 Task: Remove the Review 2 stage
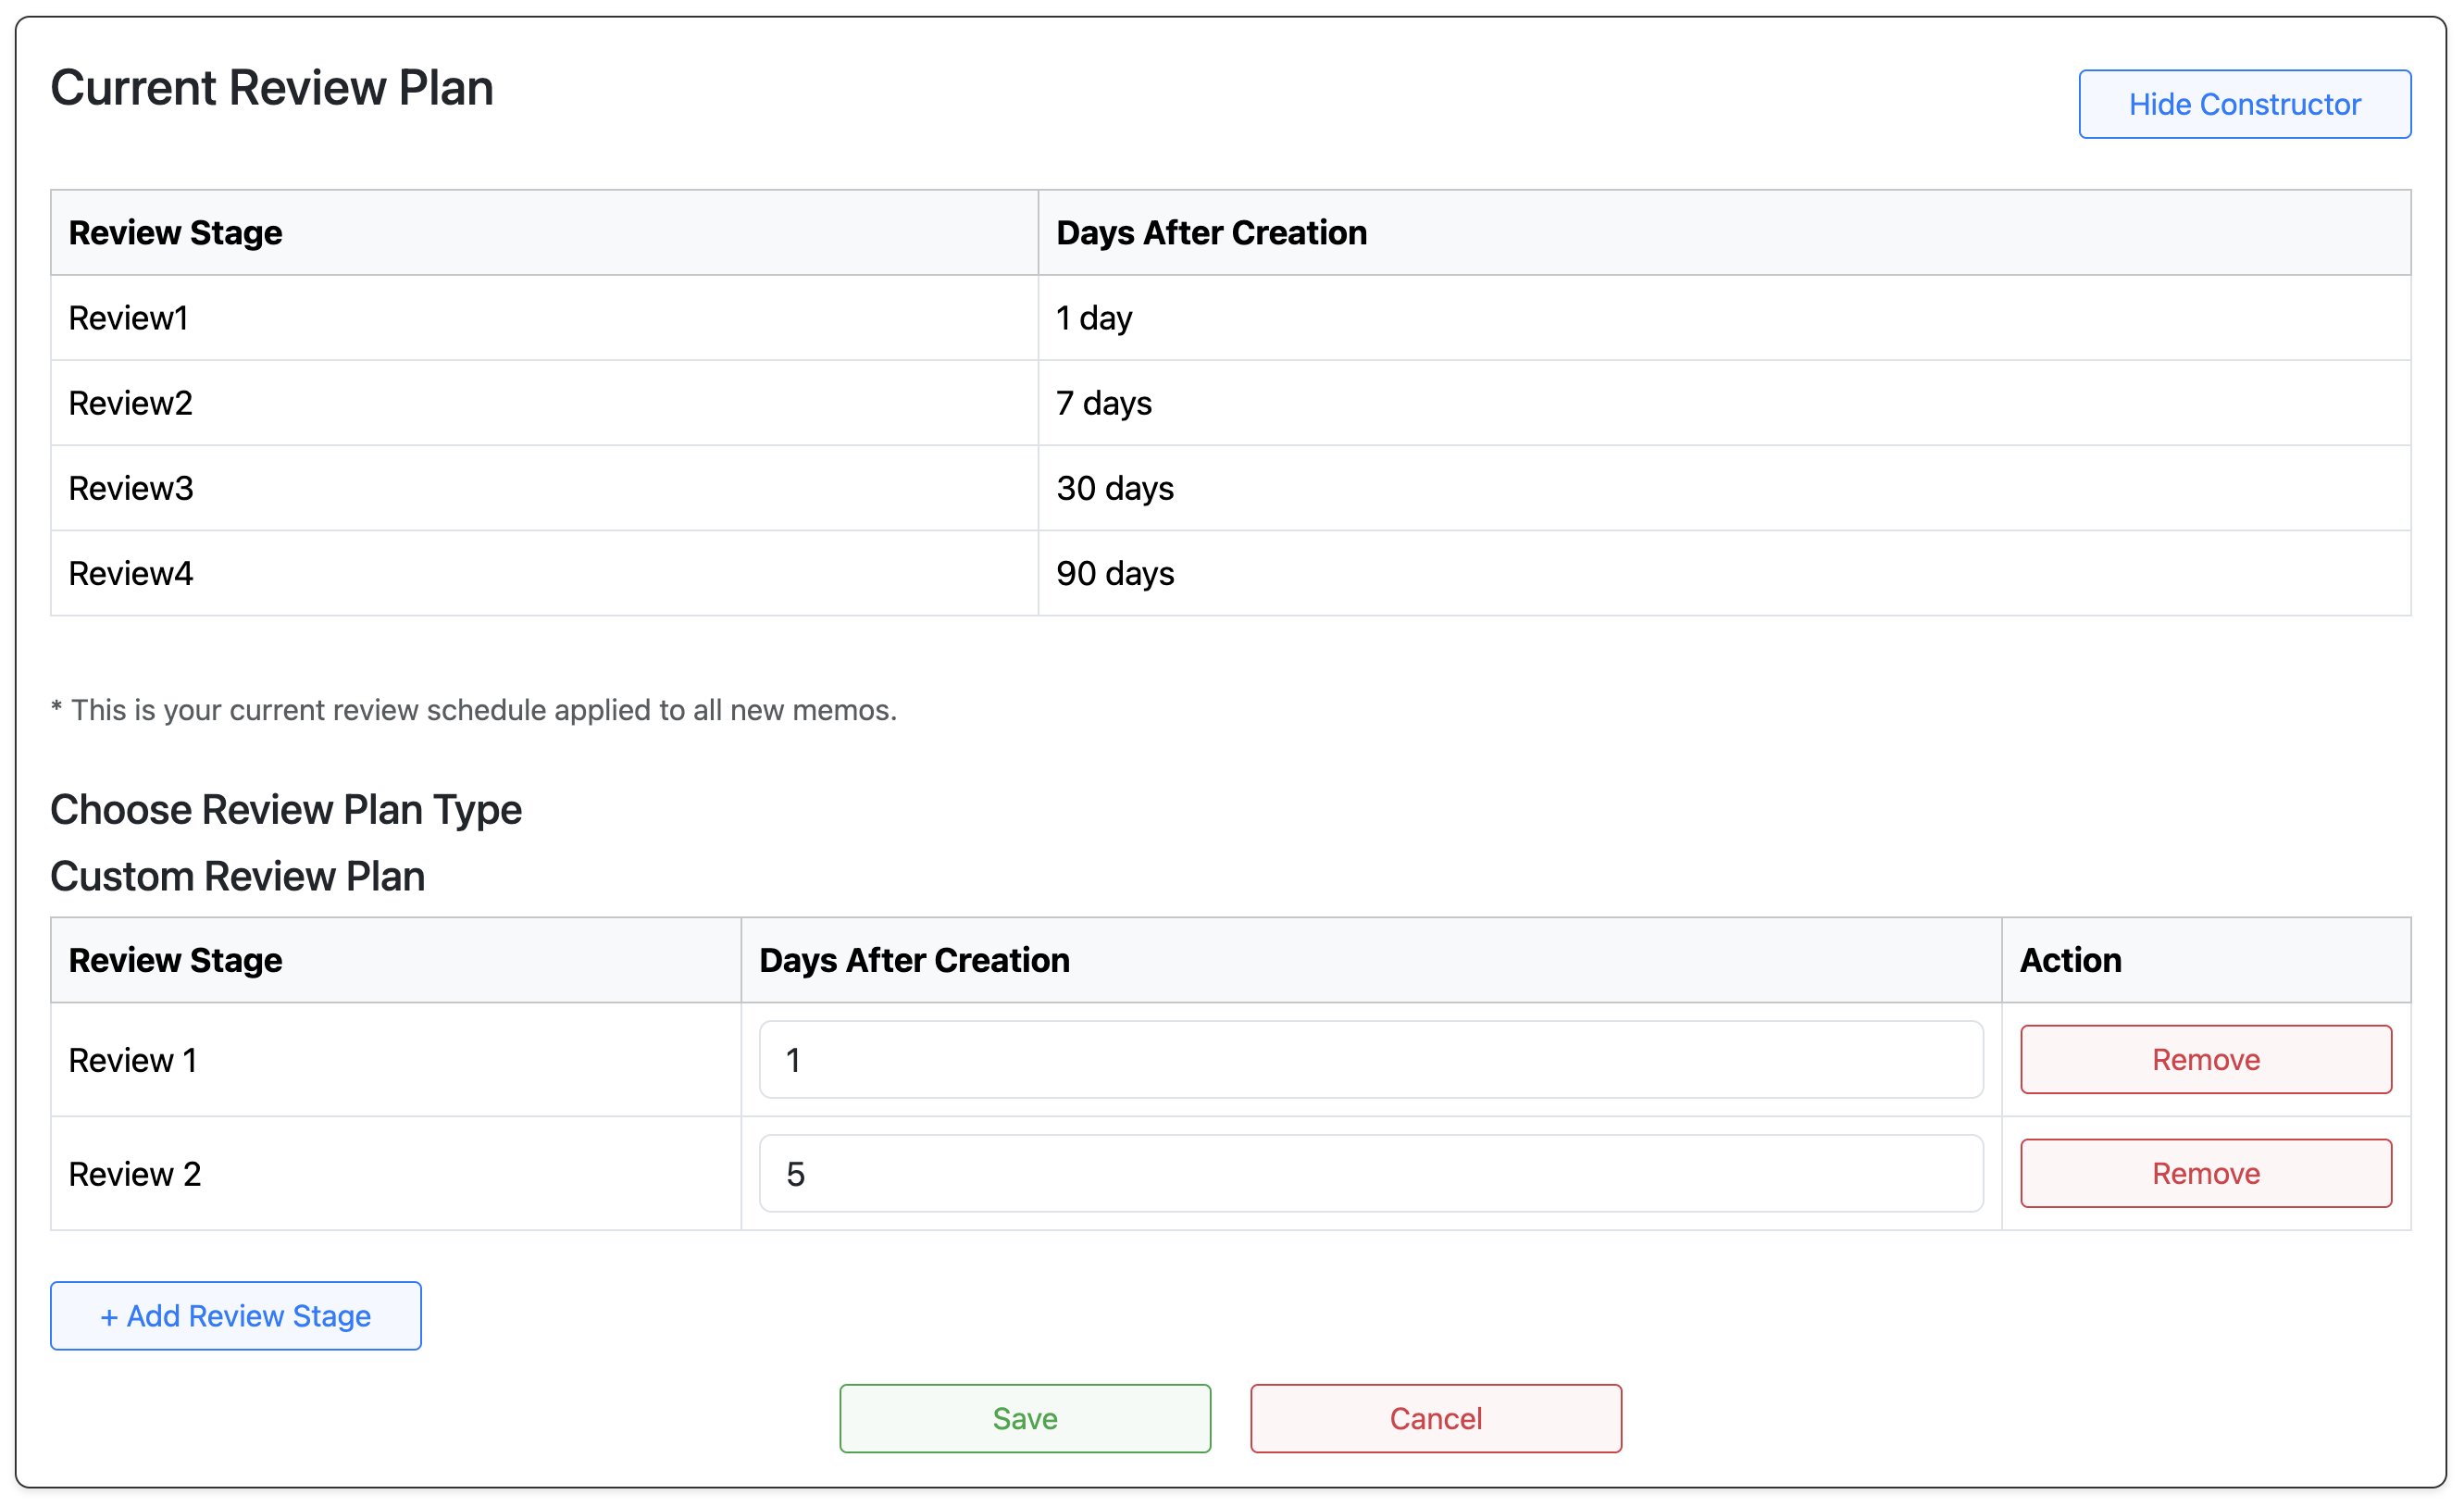[2205, 1173]
